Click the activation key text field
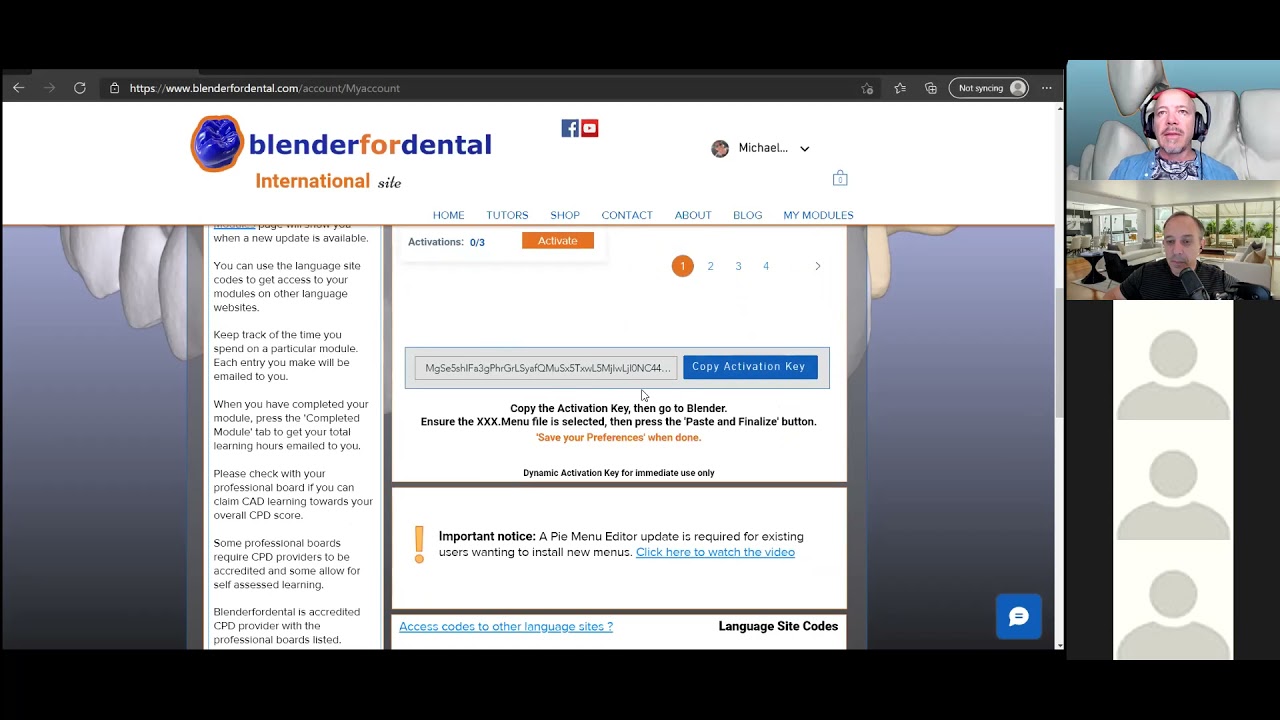This screenshot has width=1280, height=720. click(x=546, y=368)
